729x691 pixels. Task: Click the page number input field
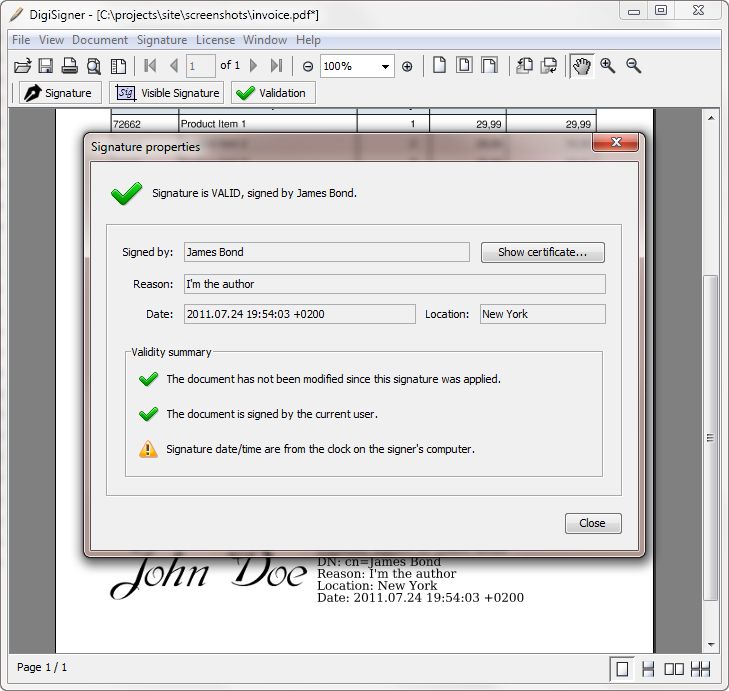pyautogui.click(x=200, y=66)
